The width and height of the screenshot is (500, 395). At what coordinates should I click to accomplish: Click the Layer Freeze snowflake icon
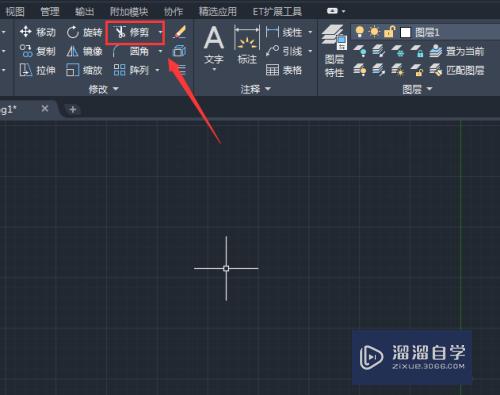click(x=398, y=51)
